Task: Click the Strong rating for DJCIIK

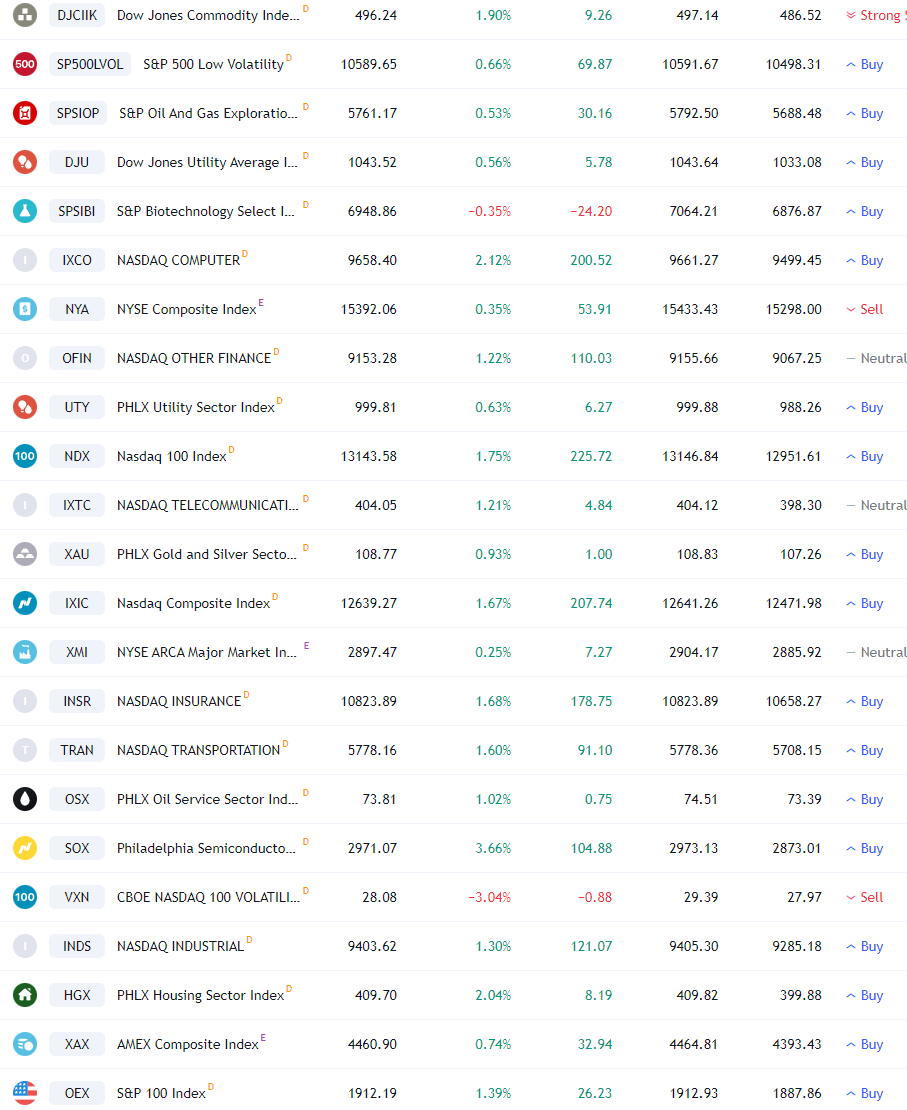Action: [x=877, y=15]
